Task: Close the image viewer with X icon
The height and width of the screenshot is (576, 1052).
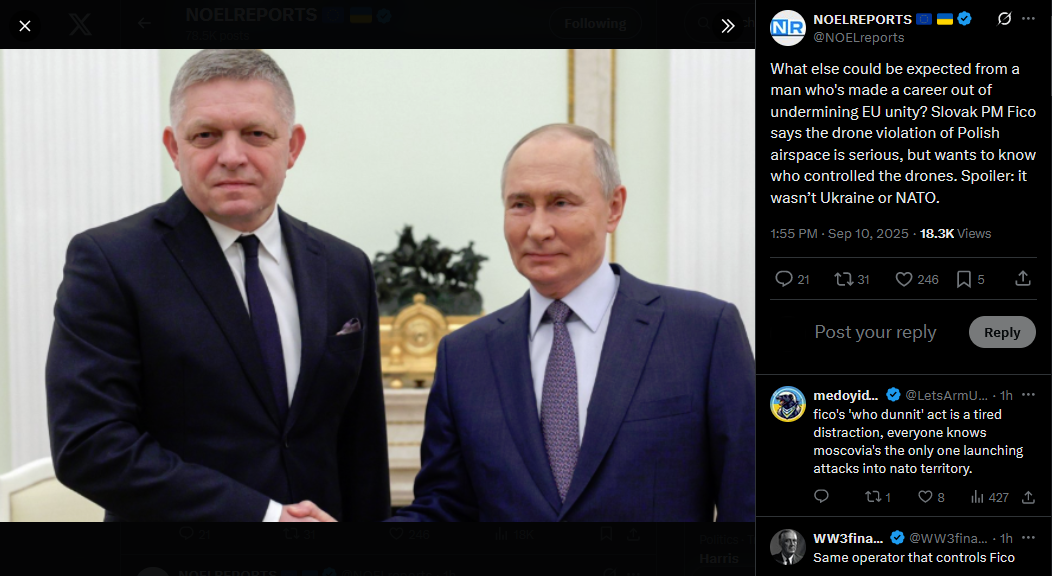Action: pos(25,26)
